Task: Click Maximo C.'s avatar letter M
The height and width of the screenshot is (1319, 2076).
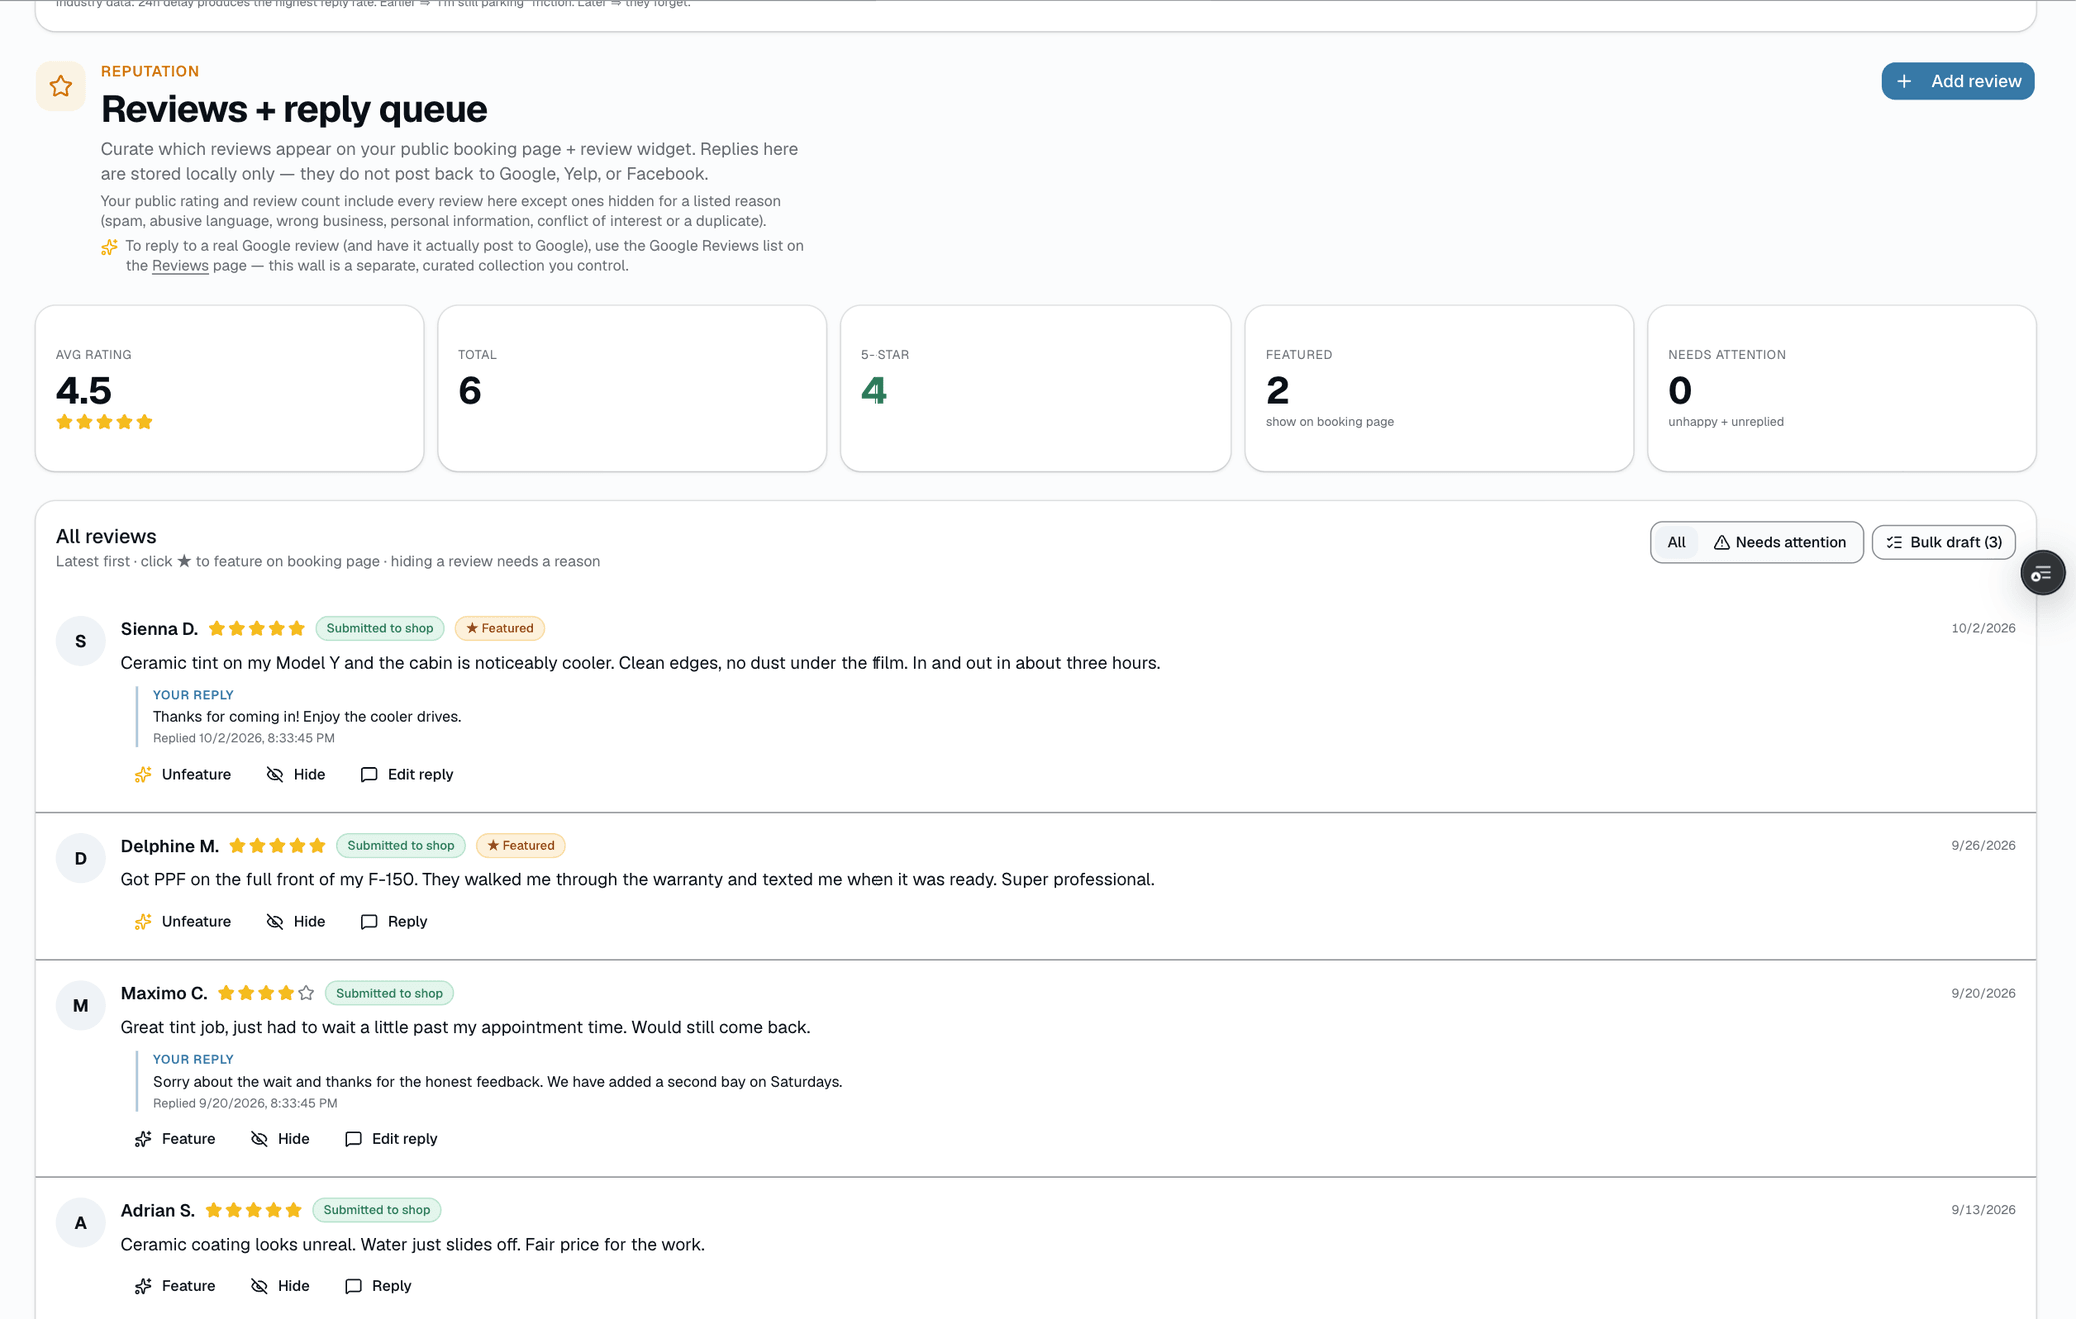Action: pyautogui.click(x=81, y=1005)
